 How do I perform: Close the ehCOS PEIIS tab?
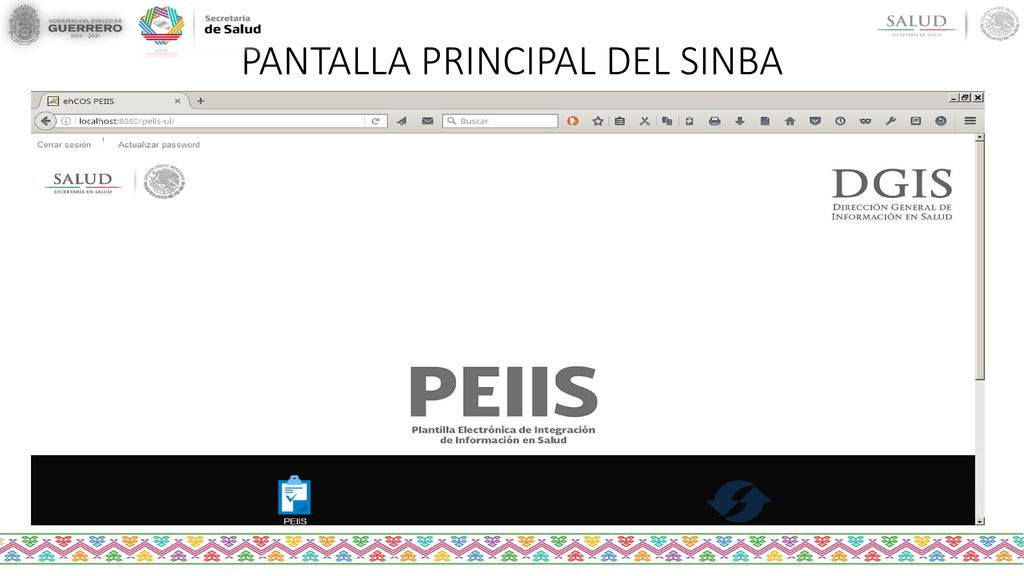tap(178, 101)
